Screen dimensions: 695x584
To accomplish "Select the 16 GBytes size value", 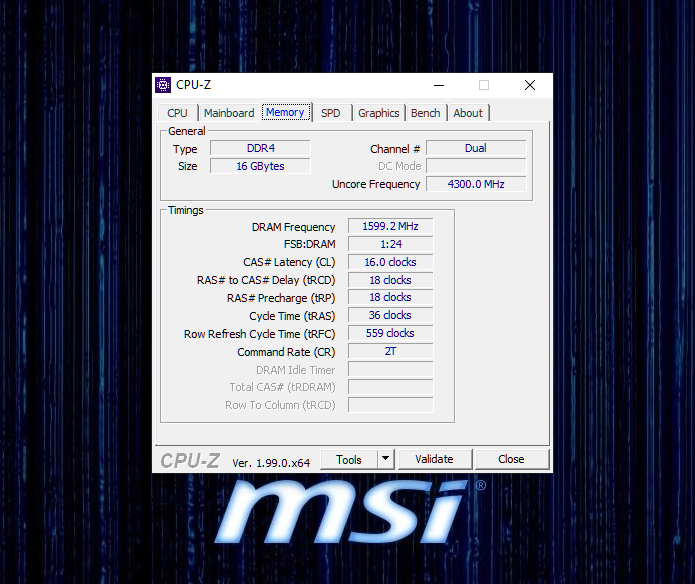I will pyautogui.click(x=260, y=166).
